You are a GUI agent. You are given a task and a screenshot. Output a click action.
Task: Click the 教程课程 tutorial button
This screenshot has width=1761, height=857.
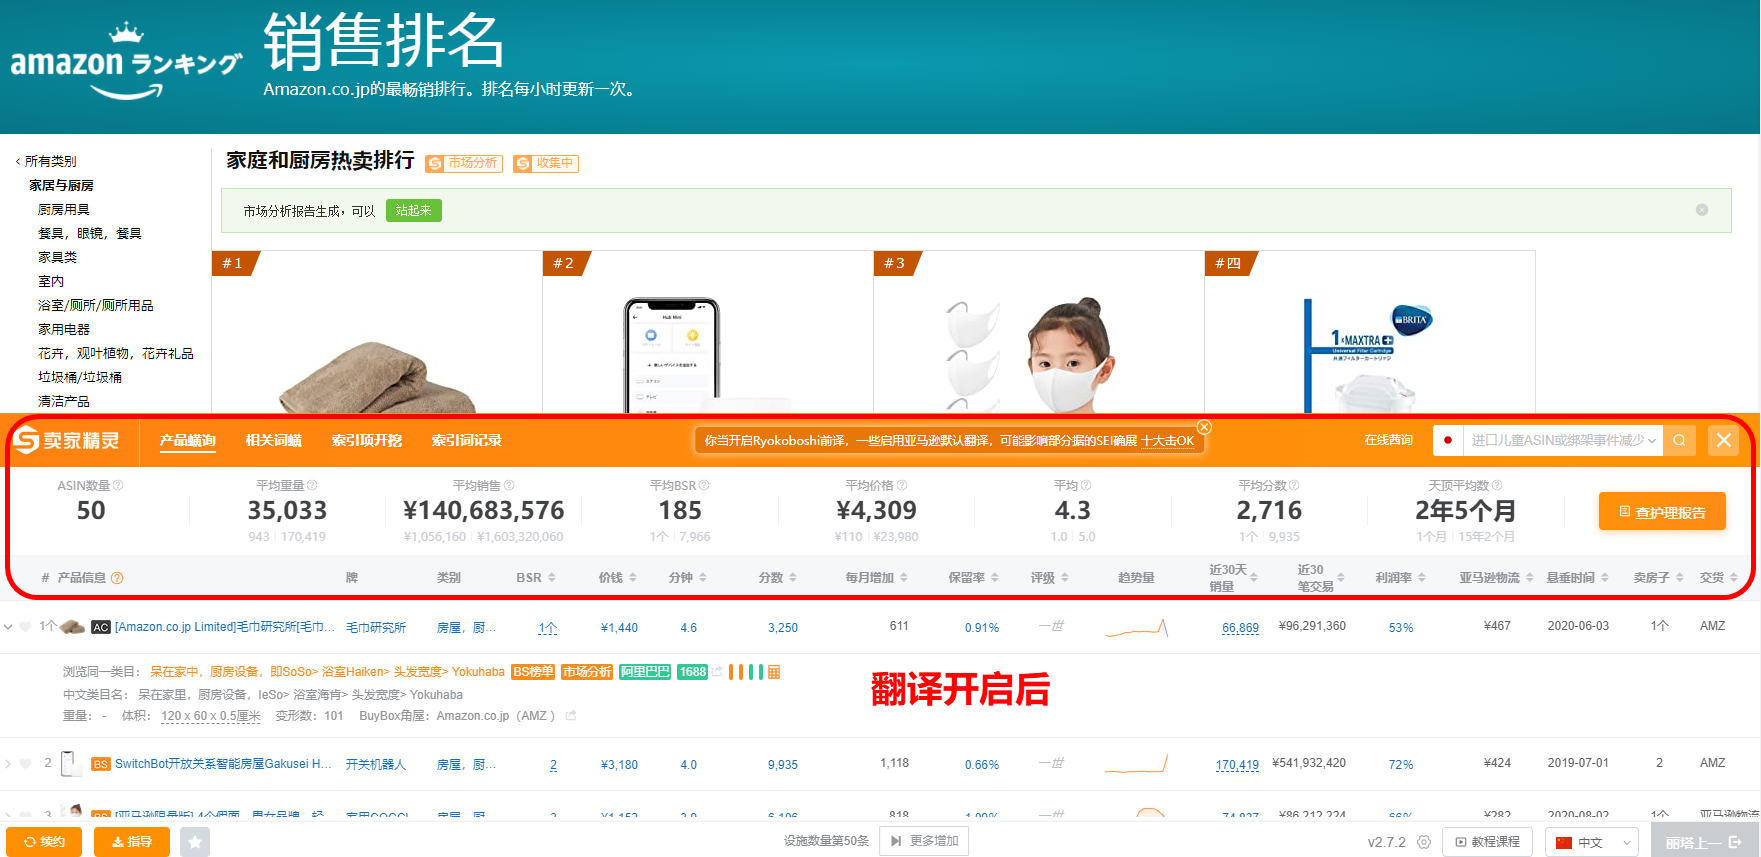pos(1487,842)
